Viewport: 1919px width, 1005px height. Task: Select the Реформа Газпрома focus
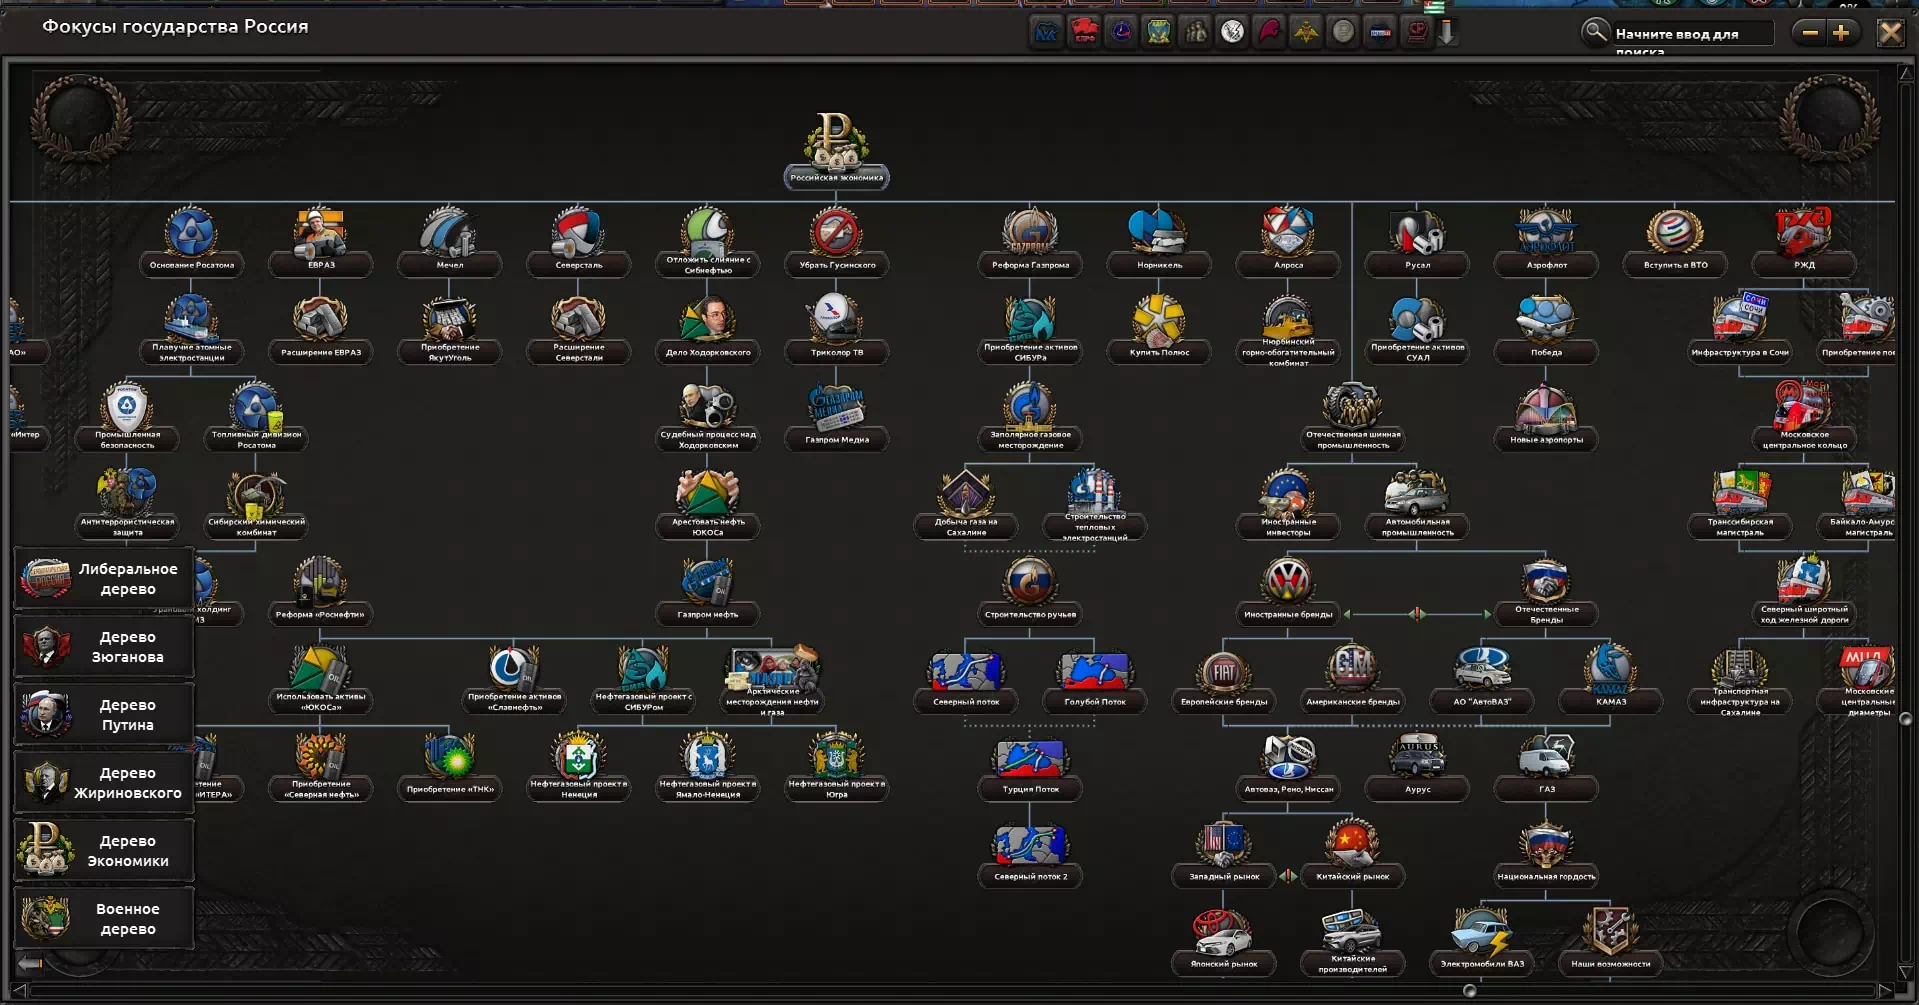click(1030, 240)
